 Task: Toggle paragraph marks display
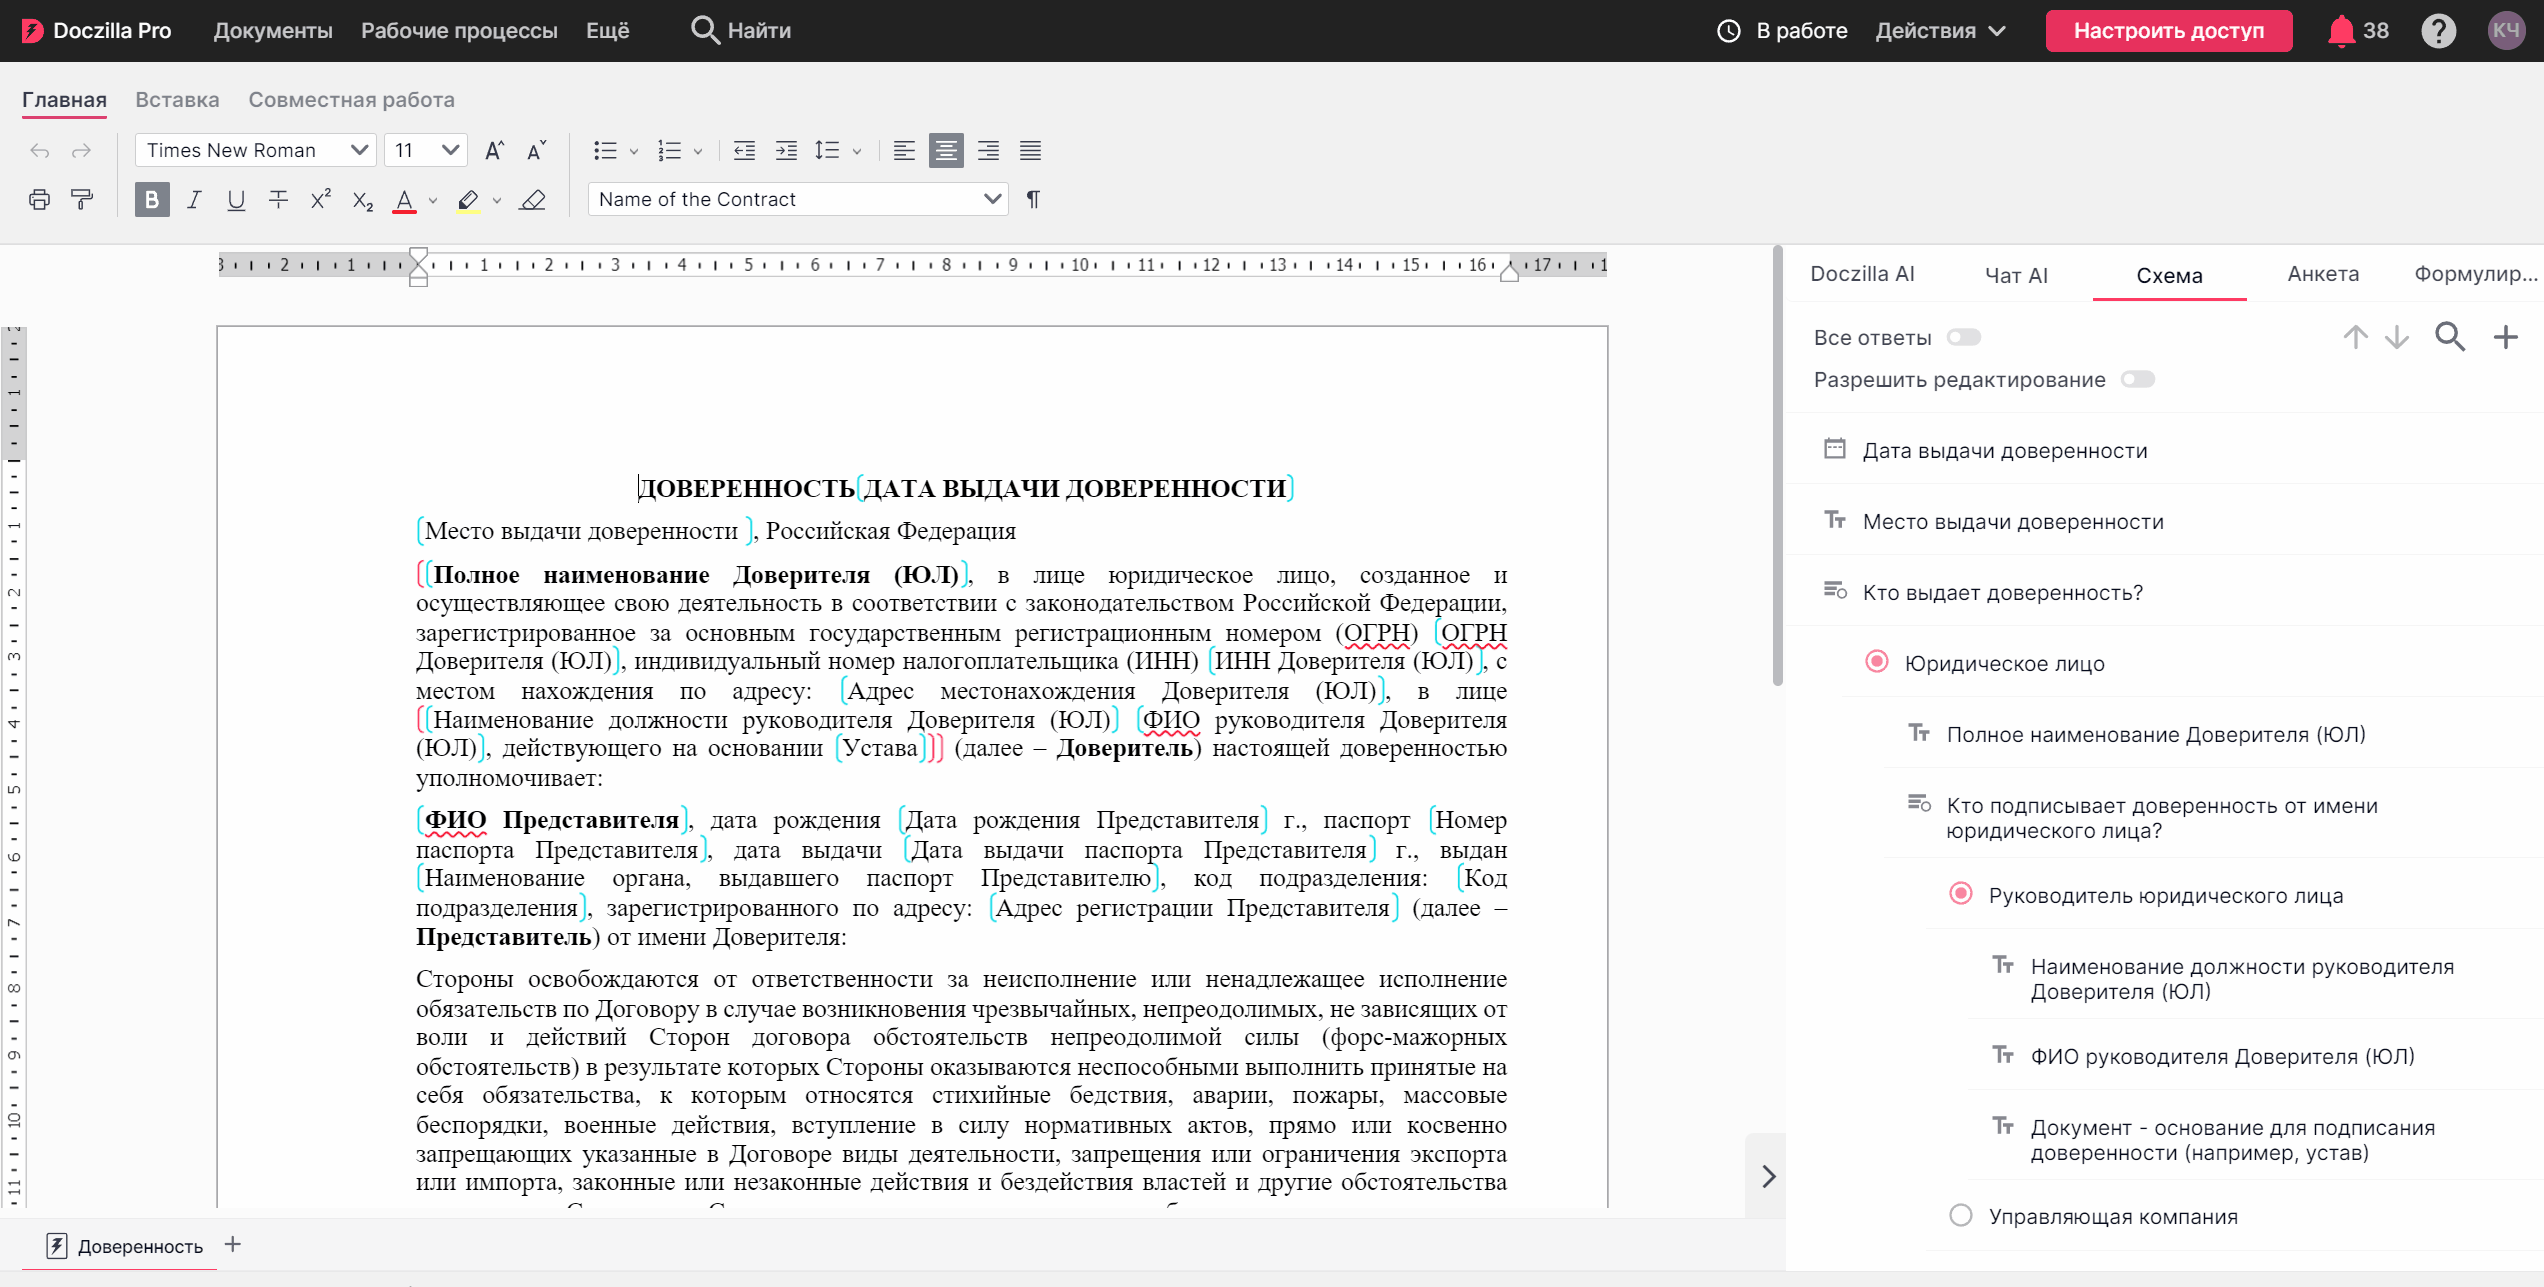(x=1033, y=200)
